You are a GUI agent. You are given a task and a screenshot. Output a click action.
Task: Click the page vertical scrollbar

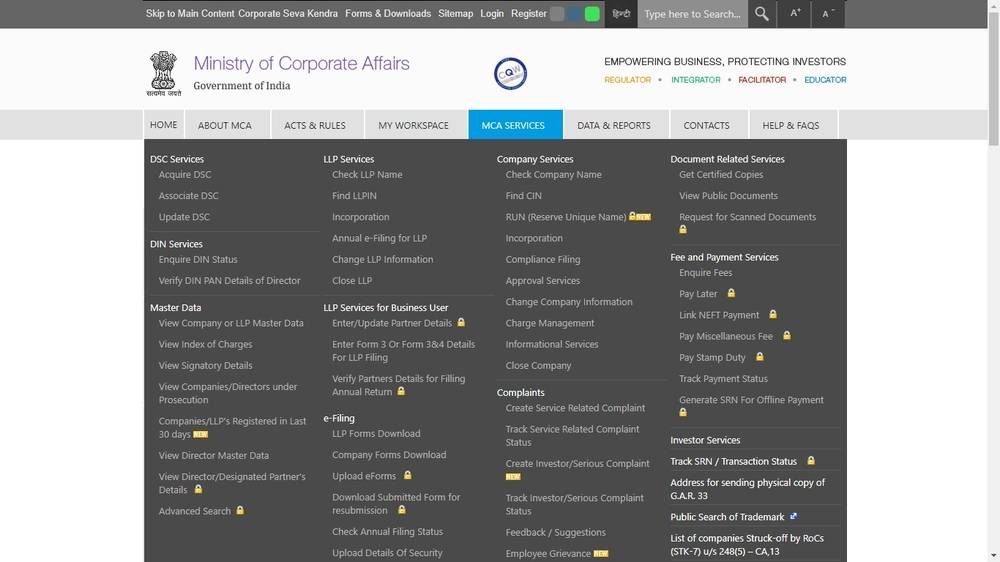[x=992, y=300]
